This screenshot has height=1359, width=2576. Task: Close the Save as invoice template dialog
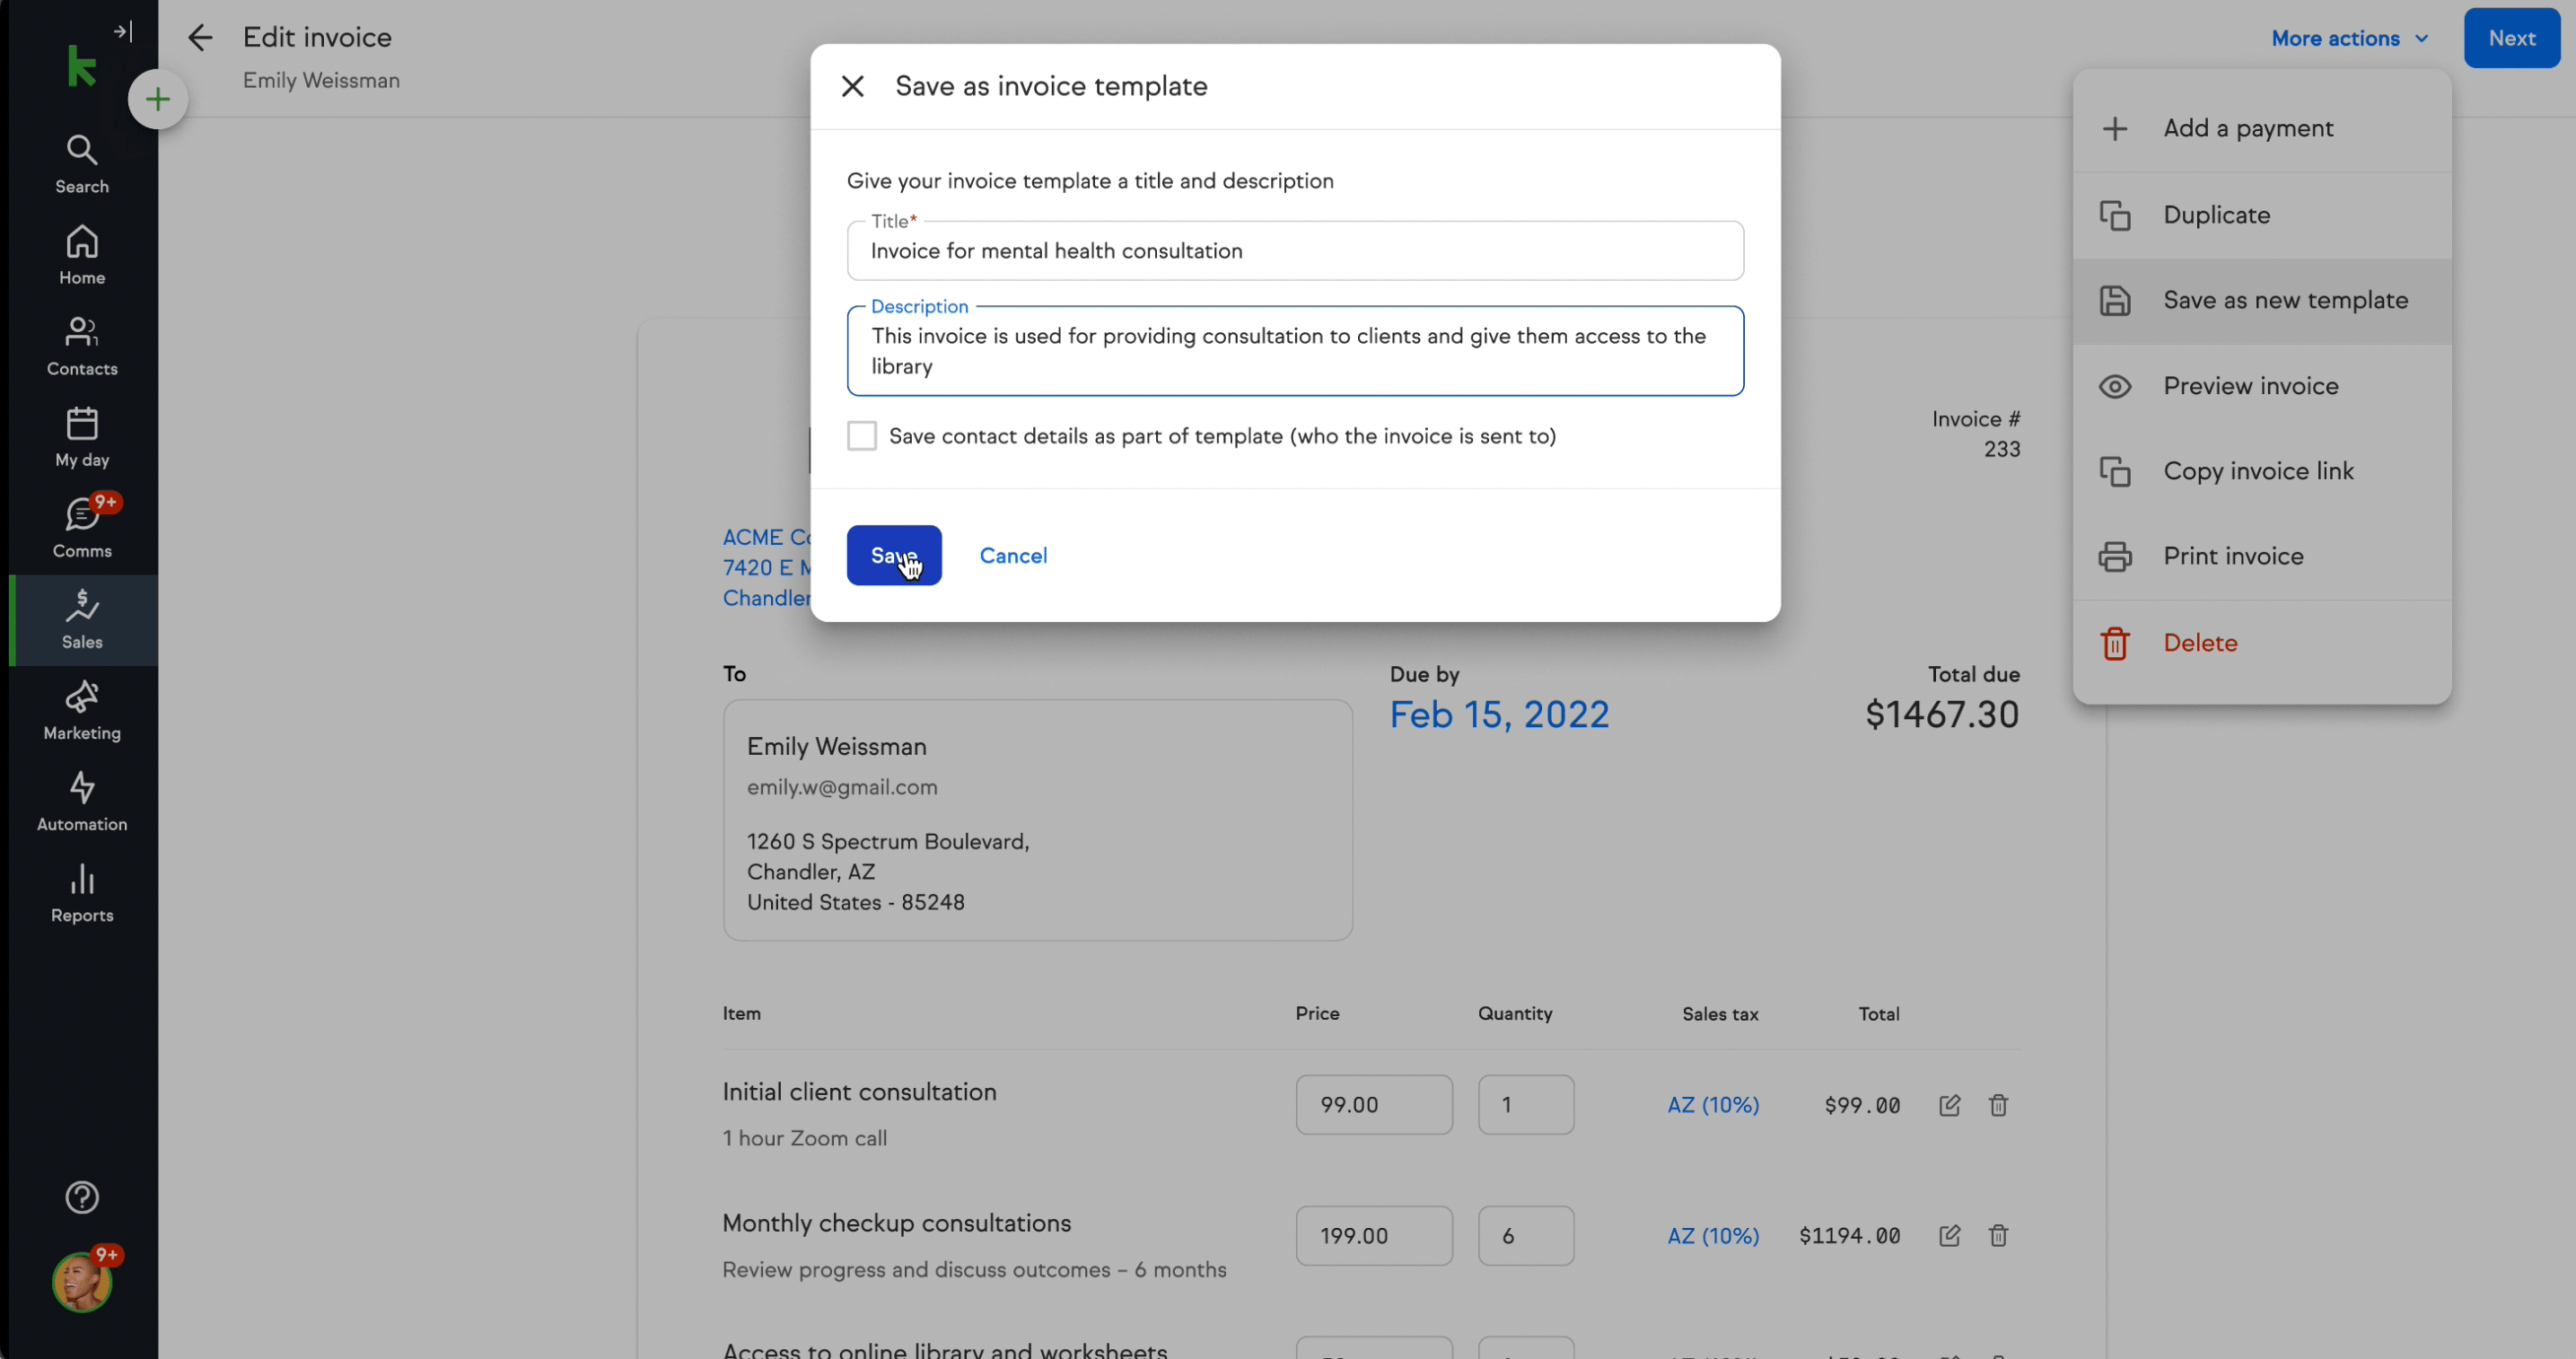(x=852, y=86)
